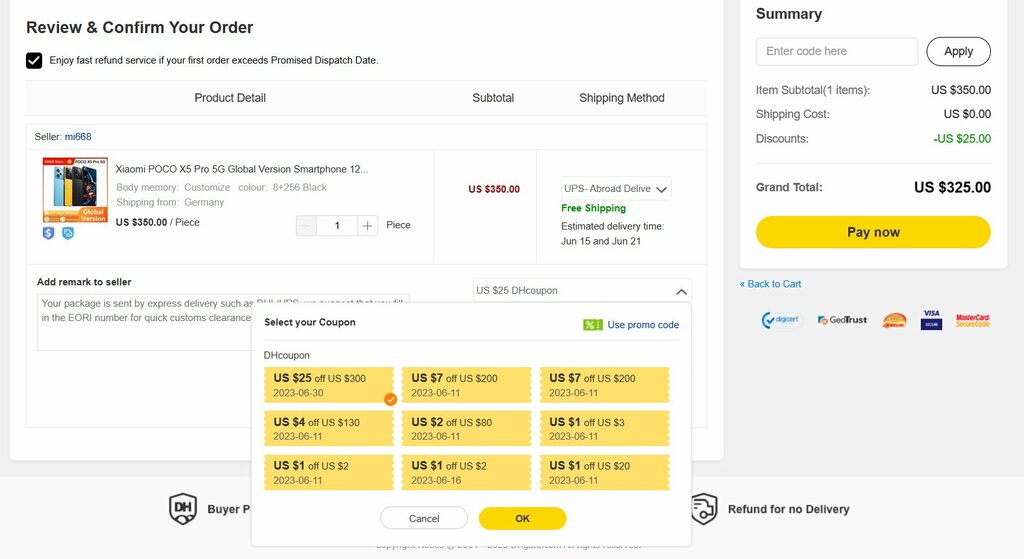Image resolution: width=1024 pixels, height=559 pixels.
Task: Click the 8+256 Black colour value
Action: pos(300,187)
